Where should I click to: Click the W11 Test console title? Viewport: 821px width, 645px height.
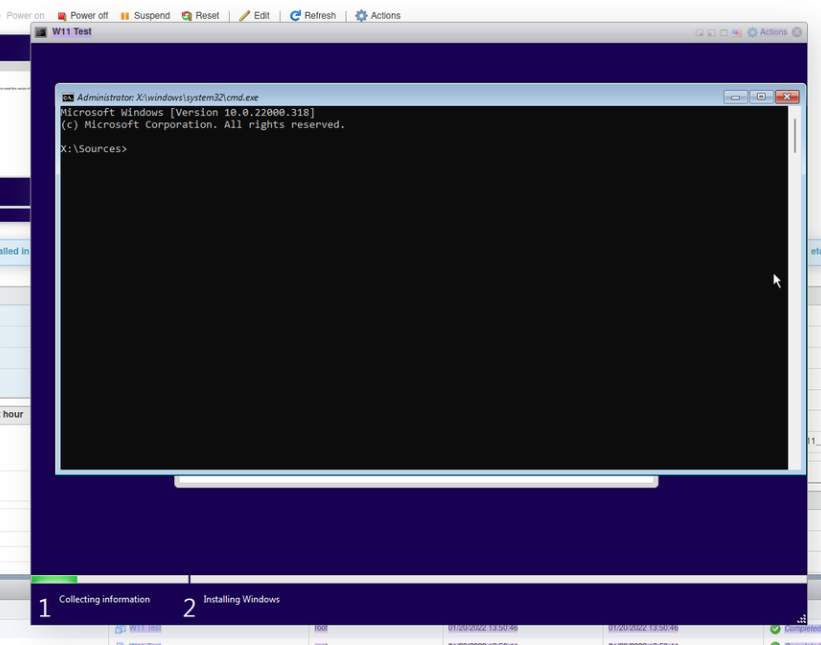coord(72,32)
